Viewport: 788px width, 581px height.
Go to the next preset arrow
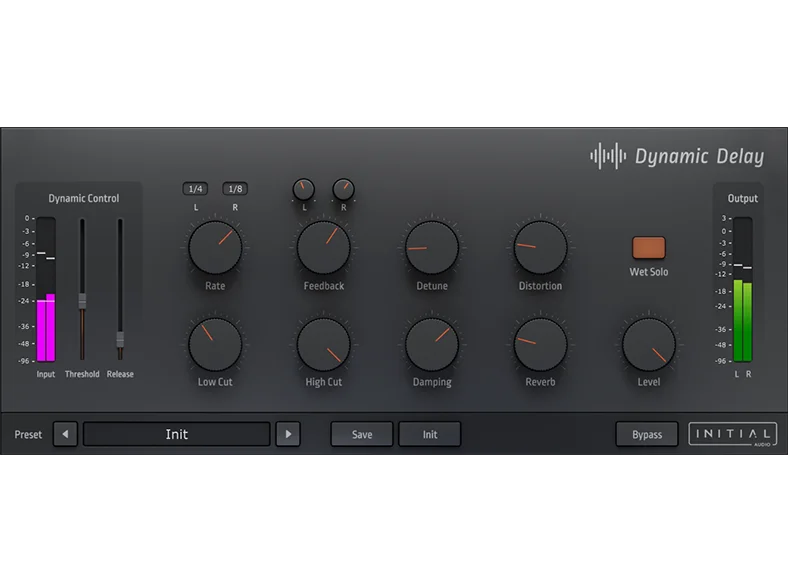(288, 434)
